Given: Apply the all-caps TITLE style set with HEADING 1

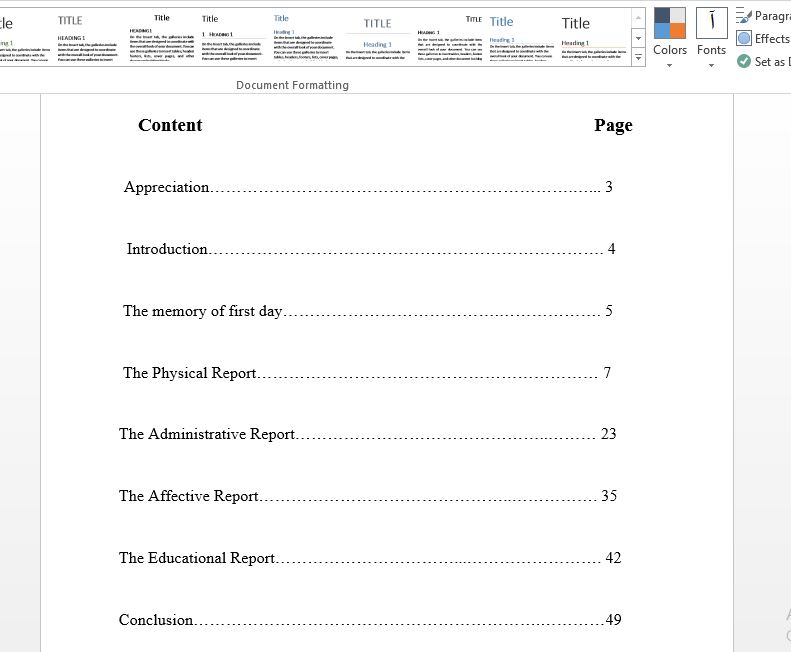Looking at the screenshot, I should pyautogui.click(x=87, y=38).
